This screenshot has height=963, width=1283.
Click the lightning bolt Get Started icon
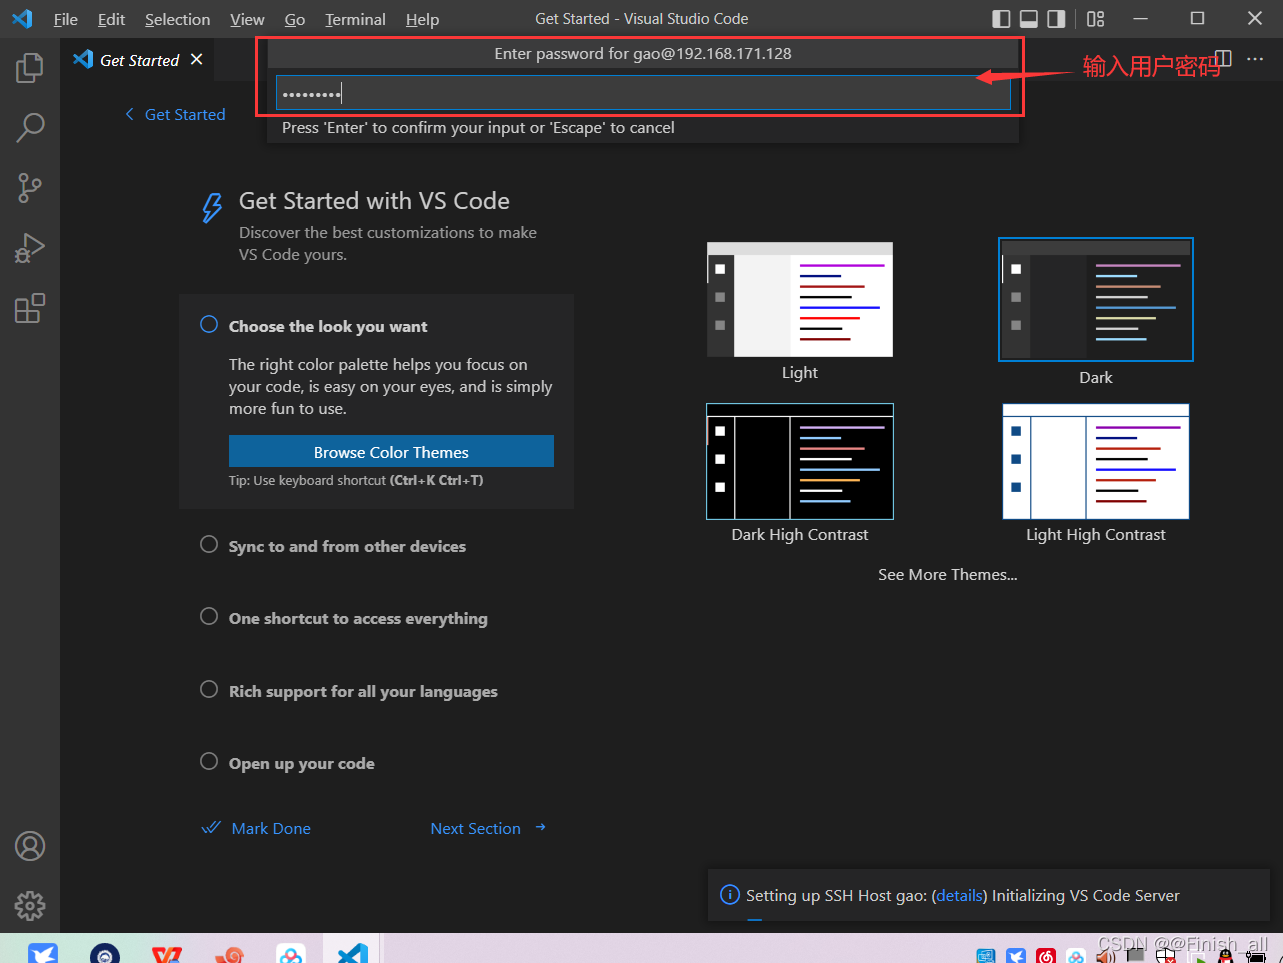[x=212, y=208]
